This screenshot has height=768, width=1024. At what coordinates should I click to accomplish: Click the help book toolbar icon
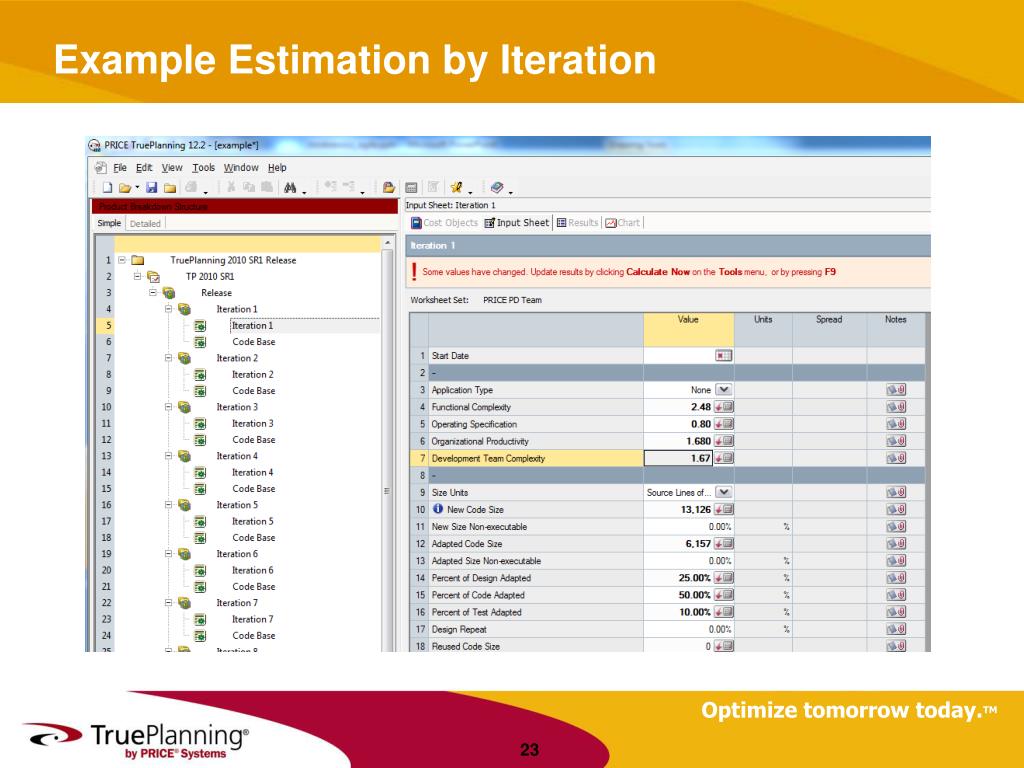(x=497, y=188)
